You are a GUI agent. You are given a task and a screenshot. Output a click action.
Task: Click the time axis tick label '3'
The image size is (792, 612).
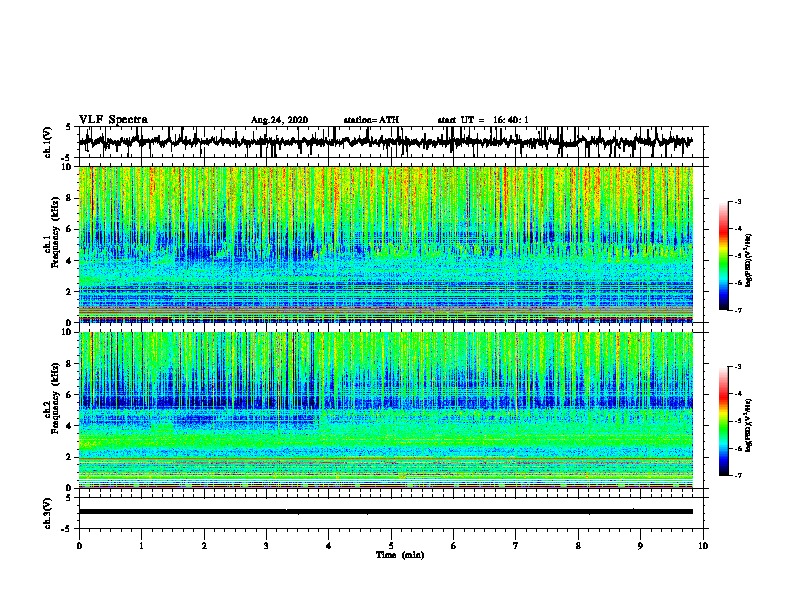(266, 546)
